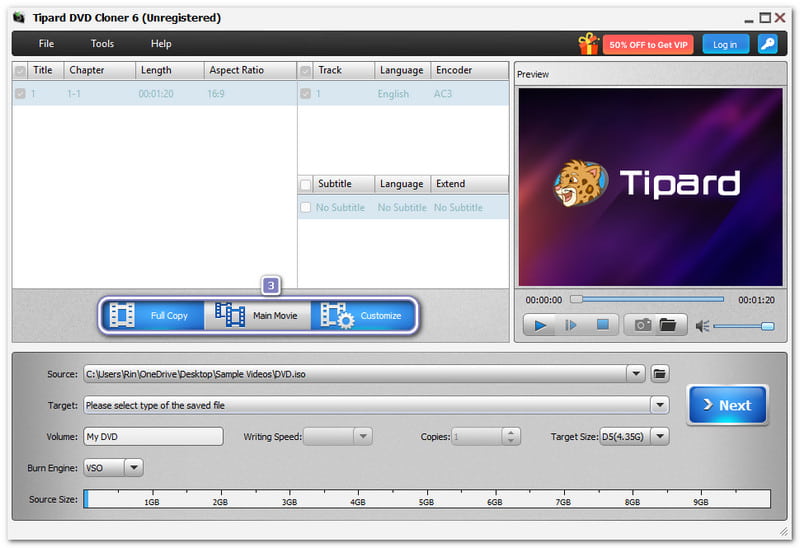The height and width of the screenshot is (548, 800).
Task: Open the snapshot folder icon
Action: (x=666, y=325)
